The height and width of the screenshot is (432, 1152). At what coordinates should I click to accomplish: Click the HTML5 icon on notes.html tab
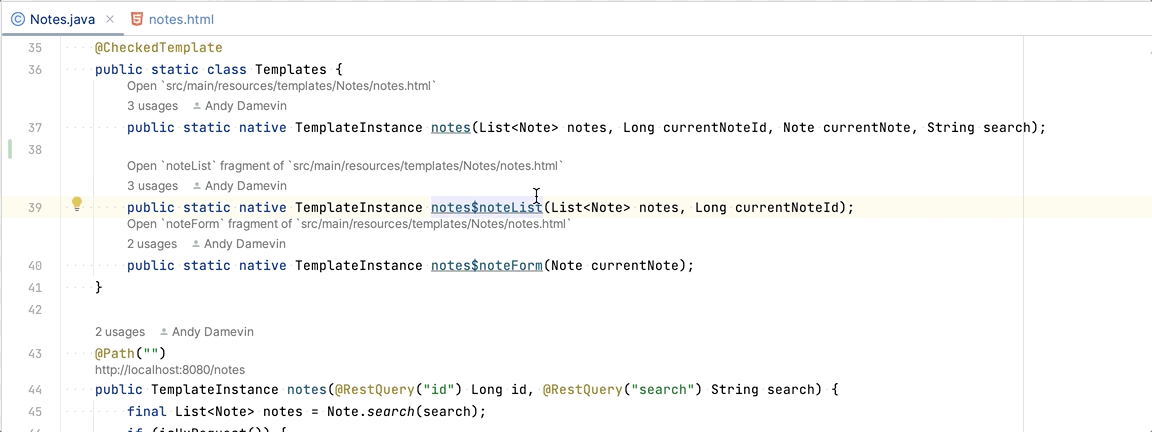[137, 20]
